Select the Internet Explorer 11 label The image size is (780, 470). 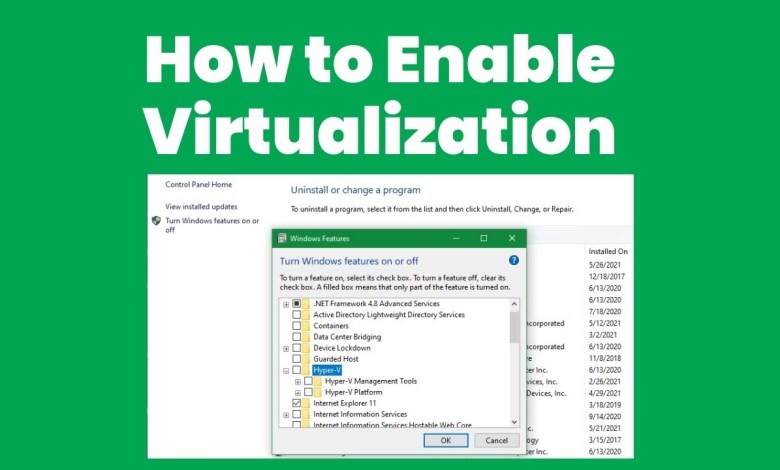click(x=345, y=403)
